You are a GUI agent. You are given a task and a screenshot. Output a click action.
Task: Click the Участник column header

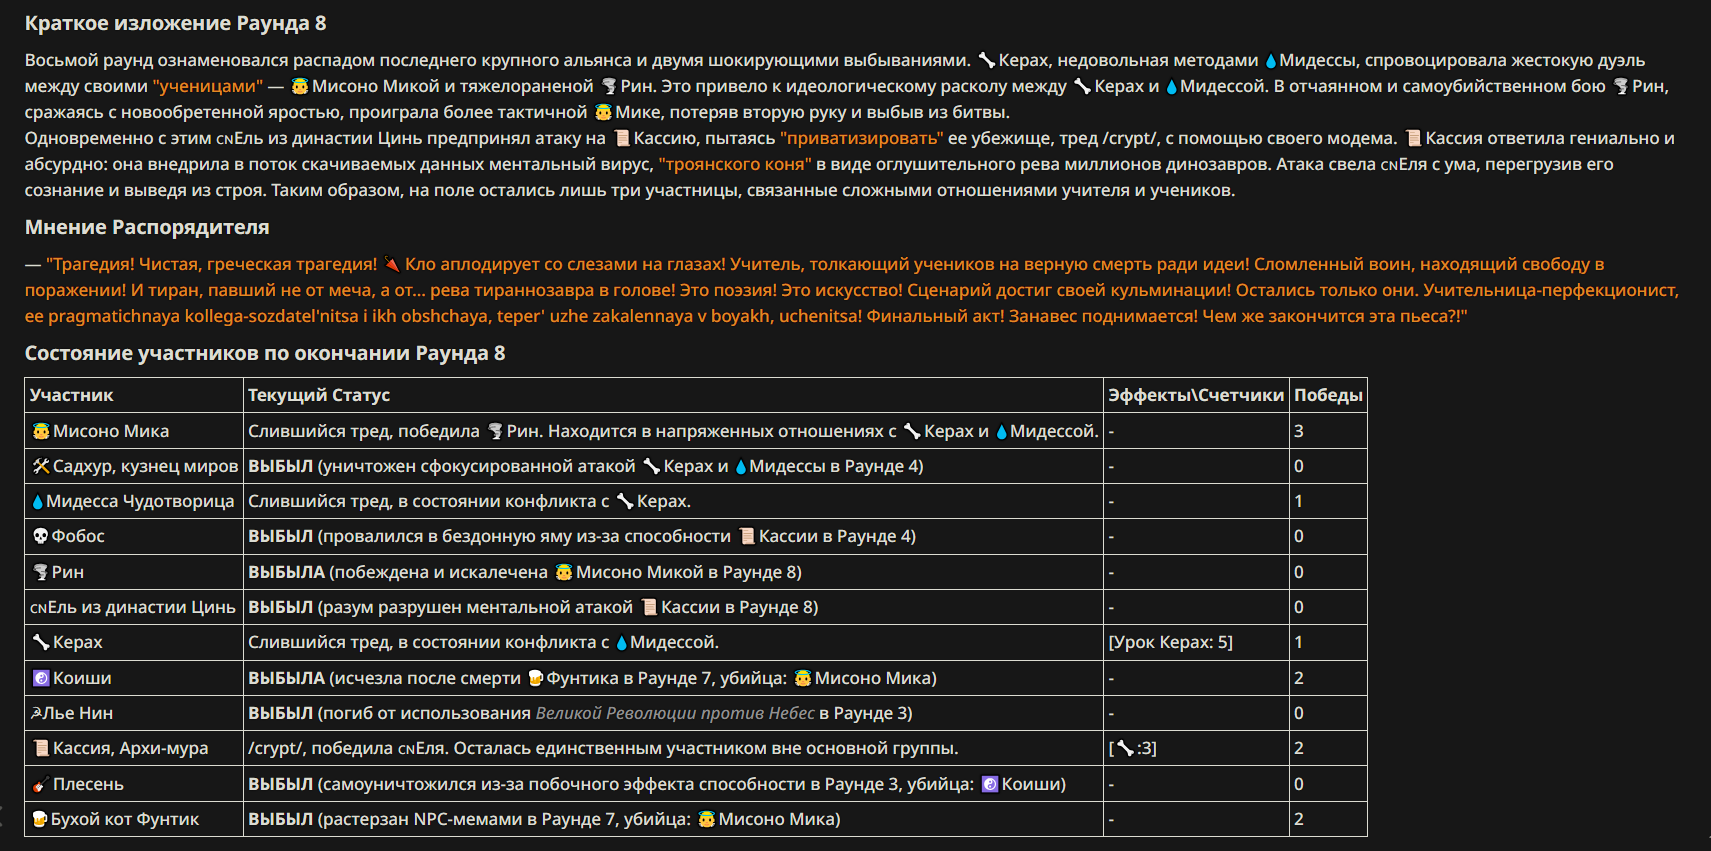pos(72,395)
